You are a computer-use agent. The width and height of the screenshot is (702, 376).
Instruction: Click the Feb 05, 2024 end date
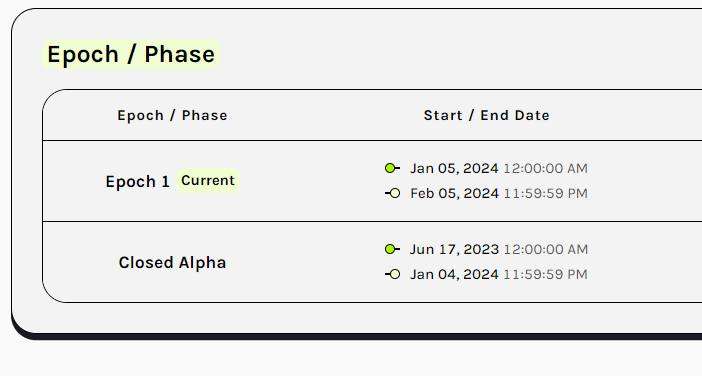[x=454, y=193]
